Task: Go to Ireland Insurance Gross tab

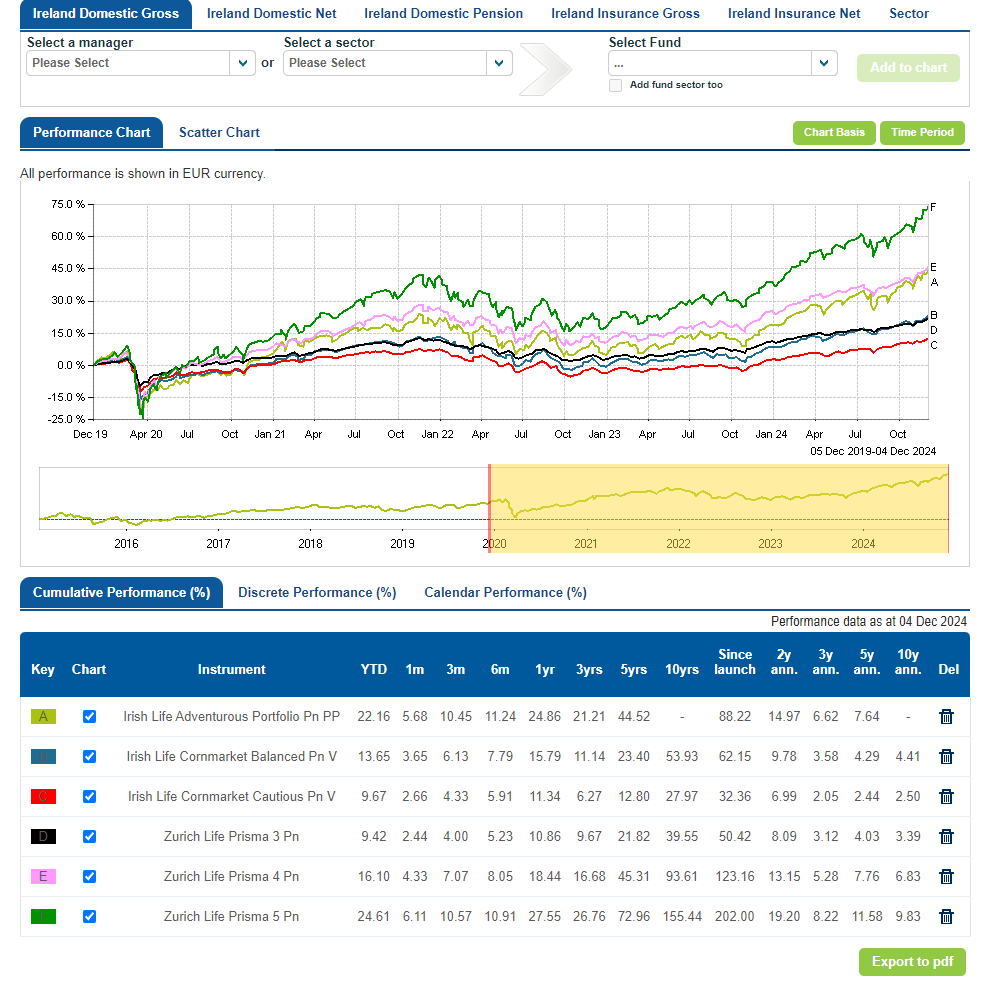Action: 626,14
